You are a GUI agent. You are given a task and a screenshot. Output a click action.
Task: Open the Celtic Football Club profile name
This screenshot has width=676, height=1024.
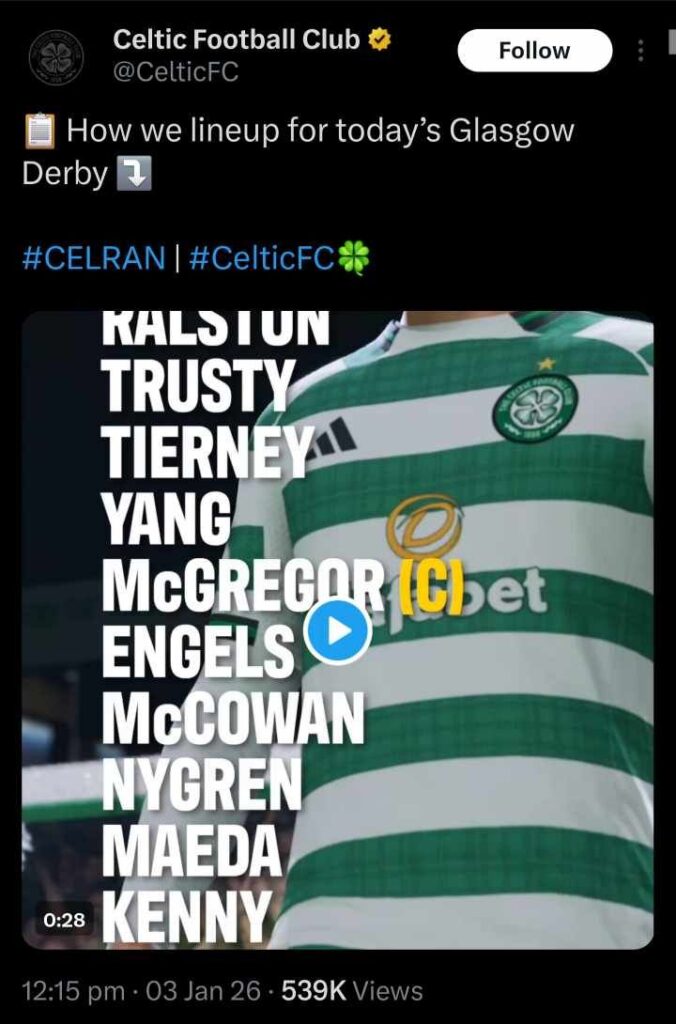pos(236,40)
